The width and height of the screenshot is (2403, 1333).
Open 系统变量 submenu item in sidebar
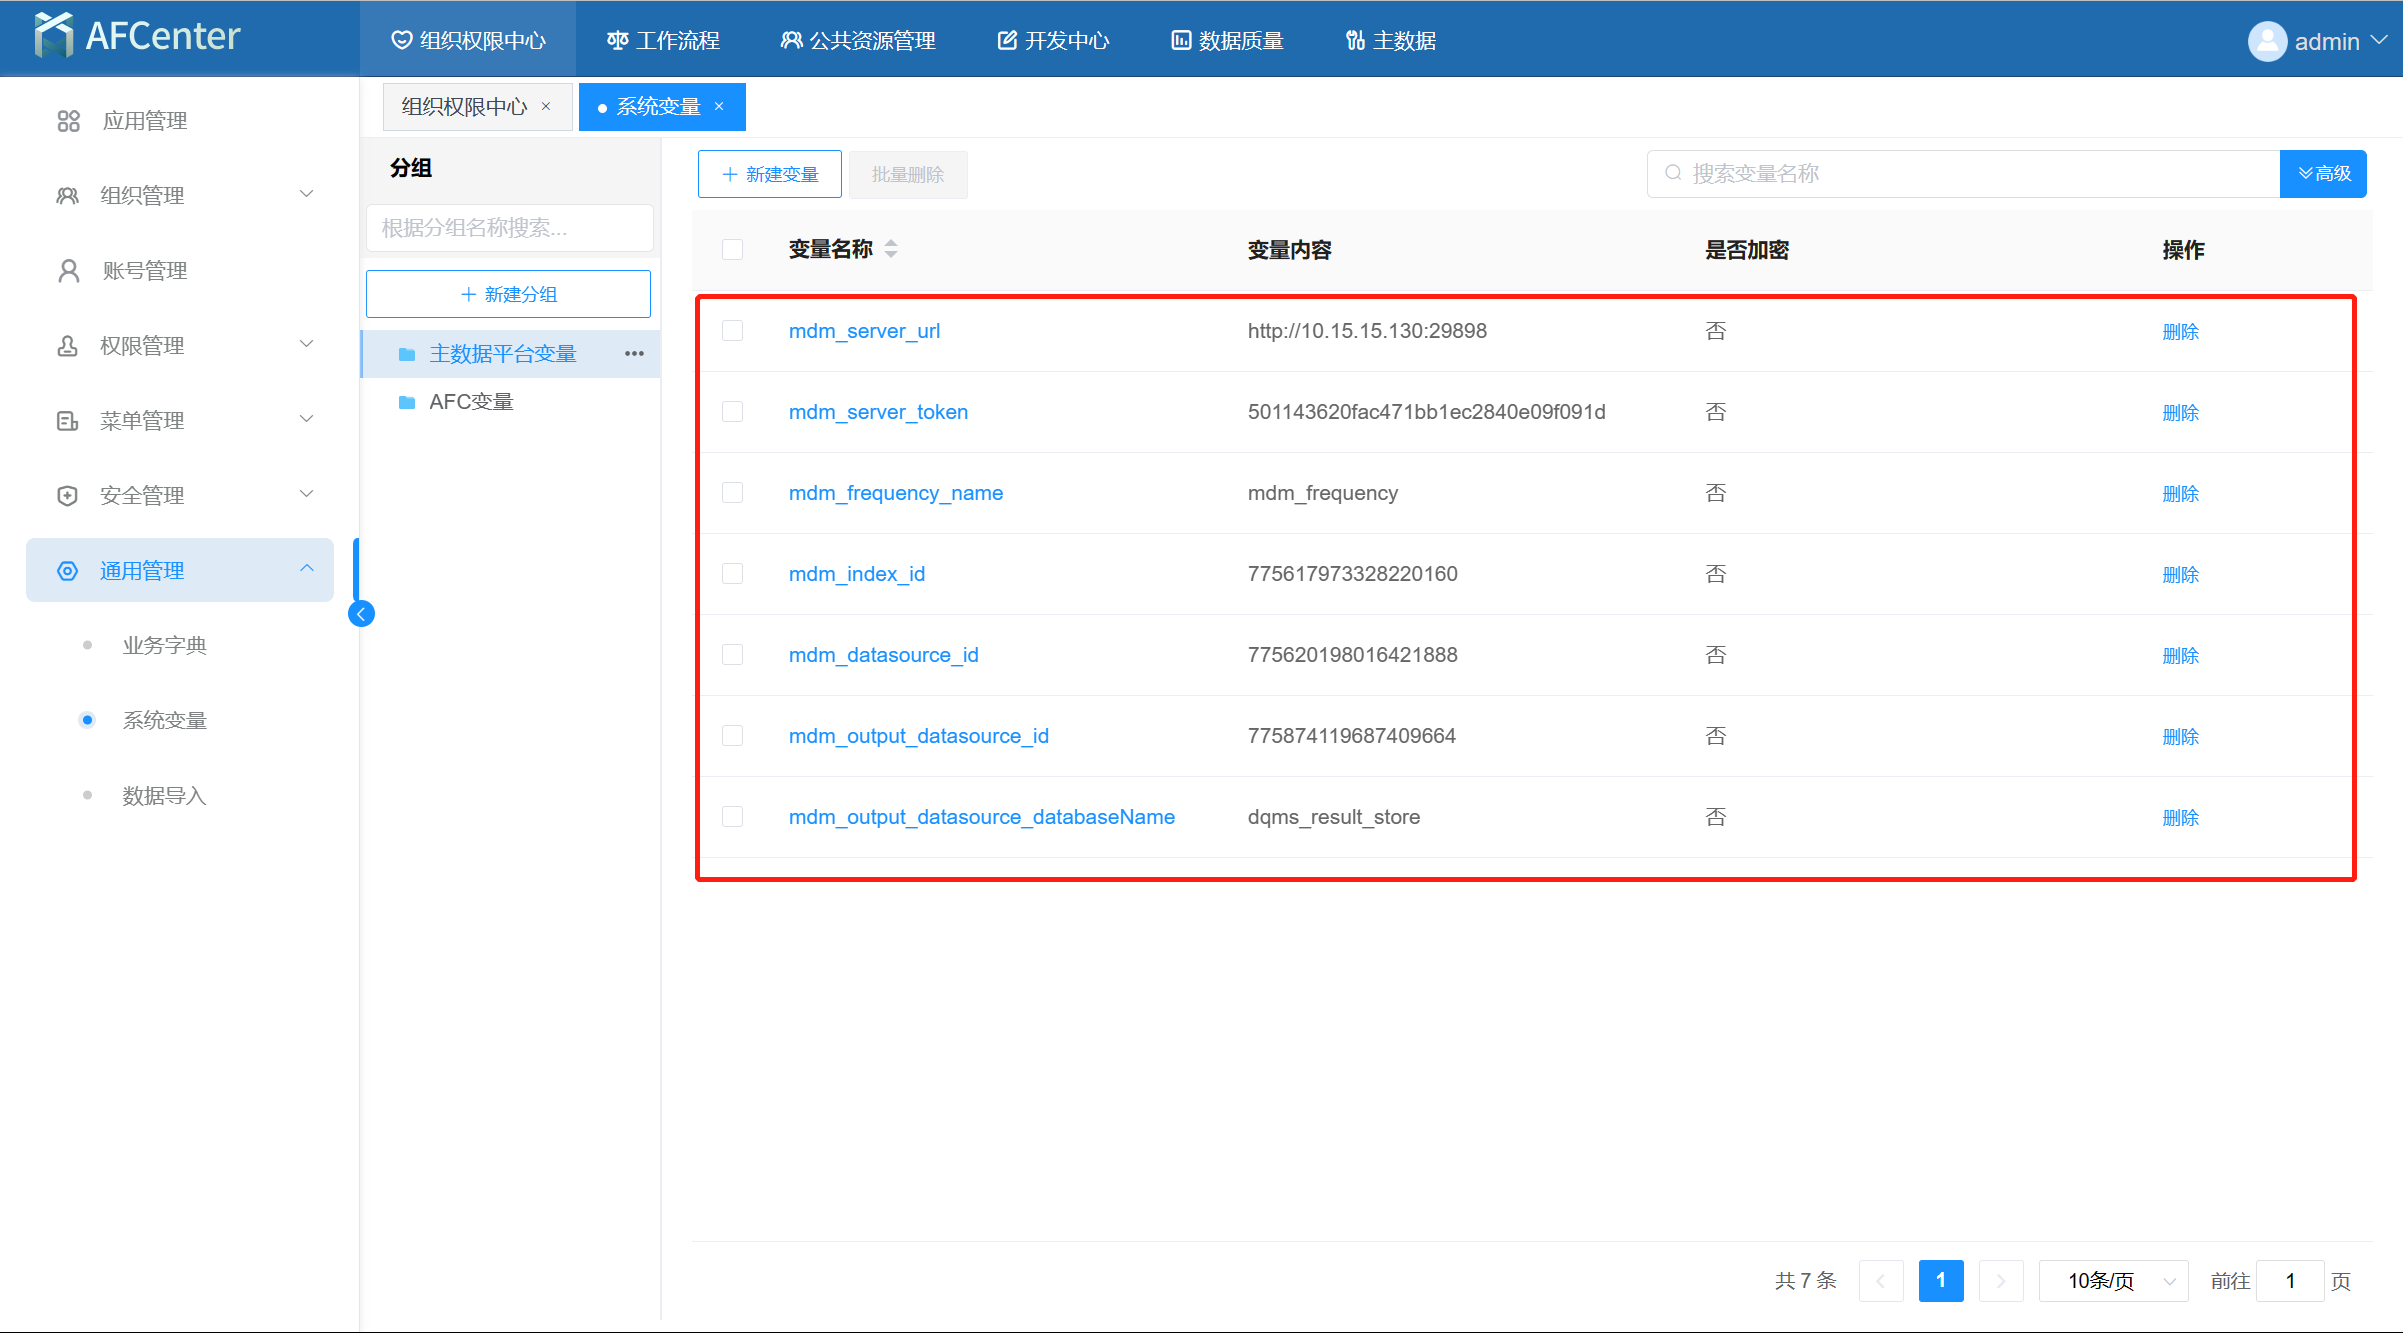[164, 721]
